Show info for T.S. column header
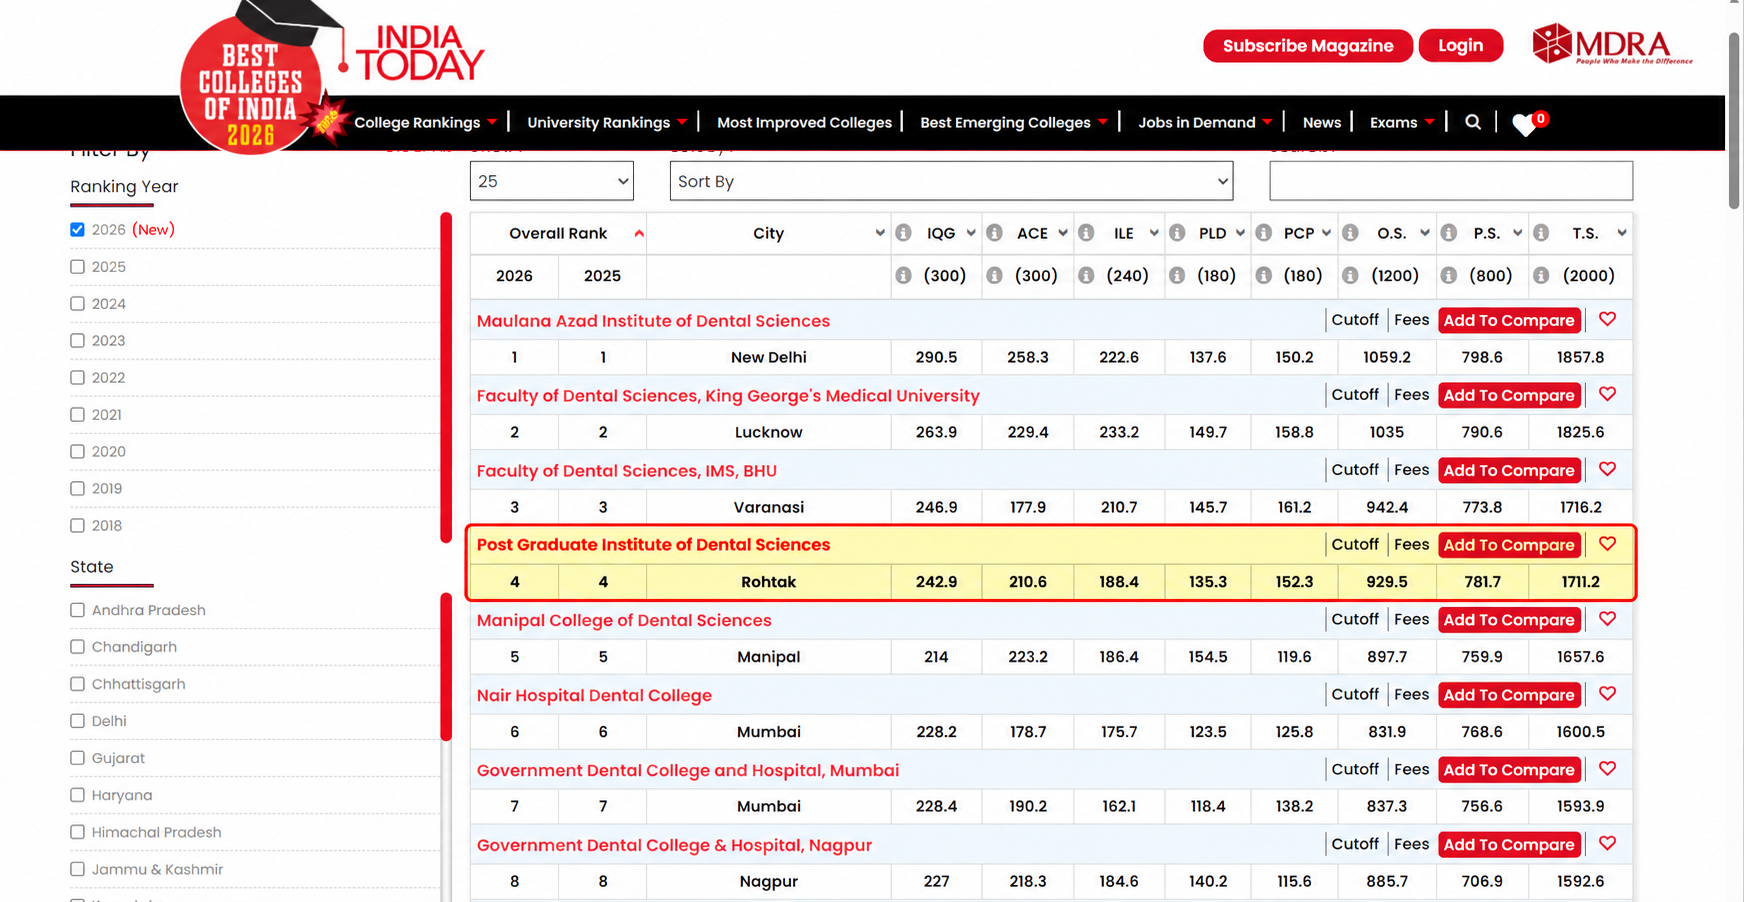 (1541, 233)
